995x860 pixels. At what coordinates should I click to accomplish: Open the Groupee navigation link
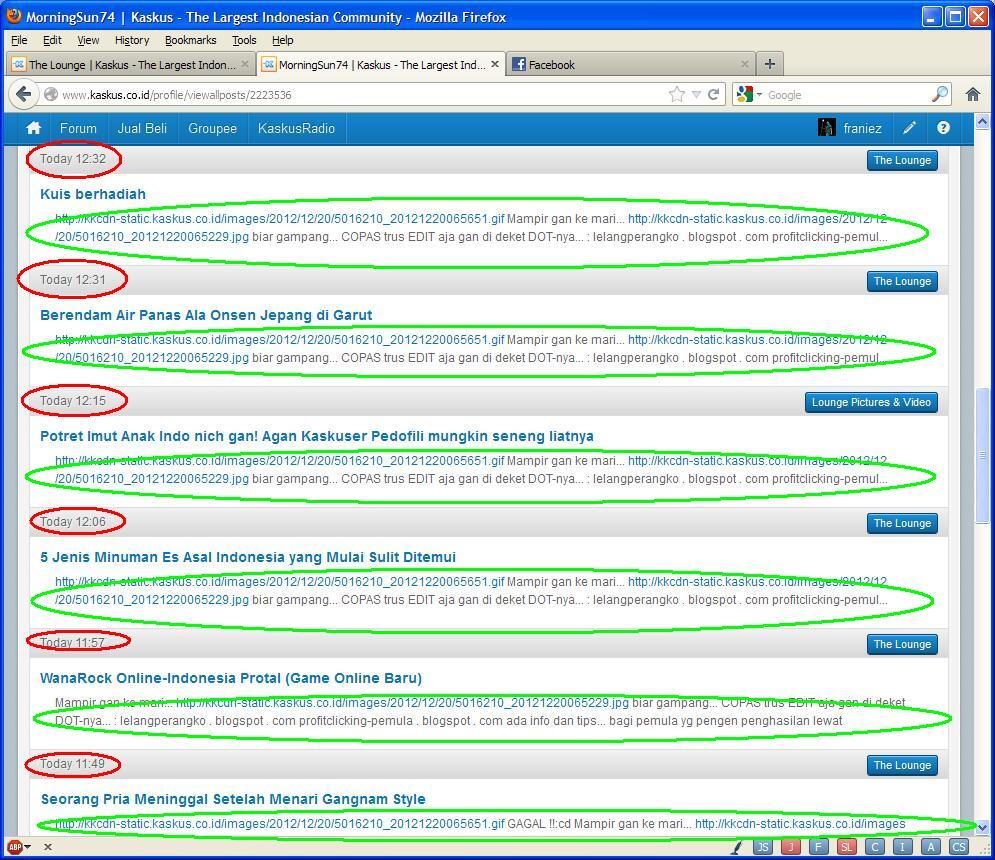coord(212,128)
